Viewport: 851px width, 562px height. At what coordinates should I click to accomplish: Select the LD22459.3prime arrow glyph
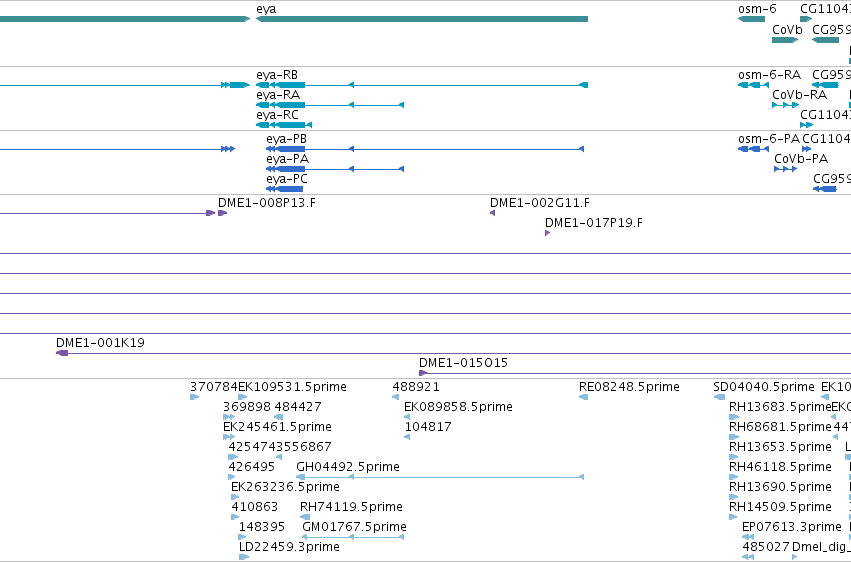point(244,557)
